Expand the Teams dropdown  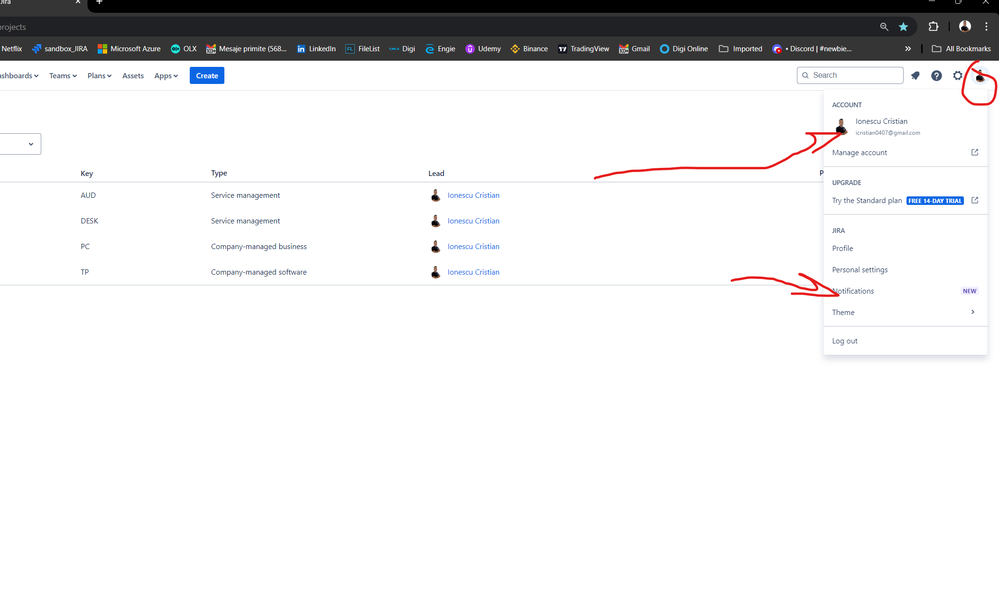click(62, 76)
